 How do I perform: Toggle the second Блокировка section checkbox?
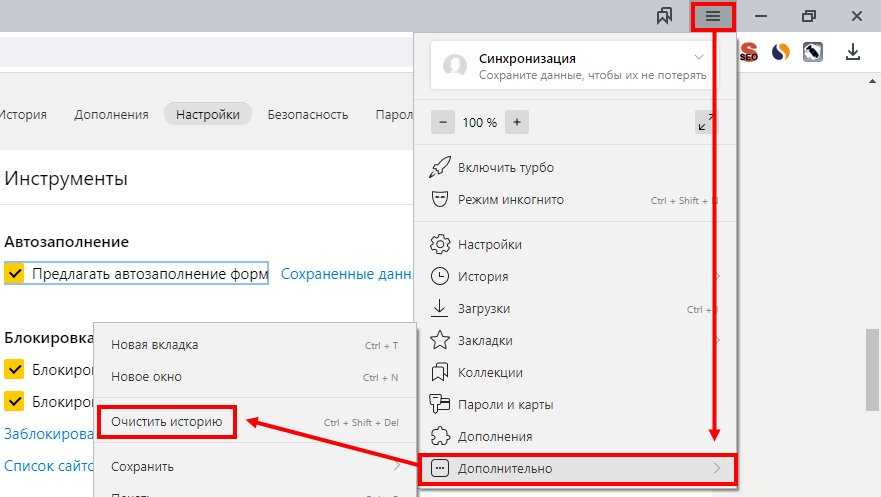[14, 402]
